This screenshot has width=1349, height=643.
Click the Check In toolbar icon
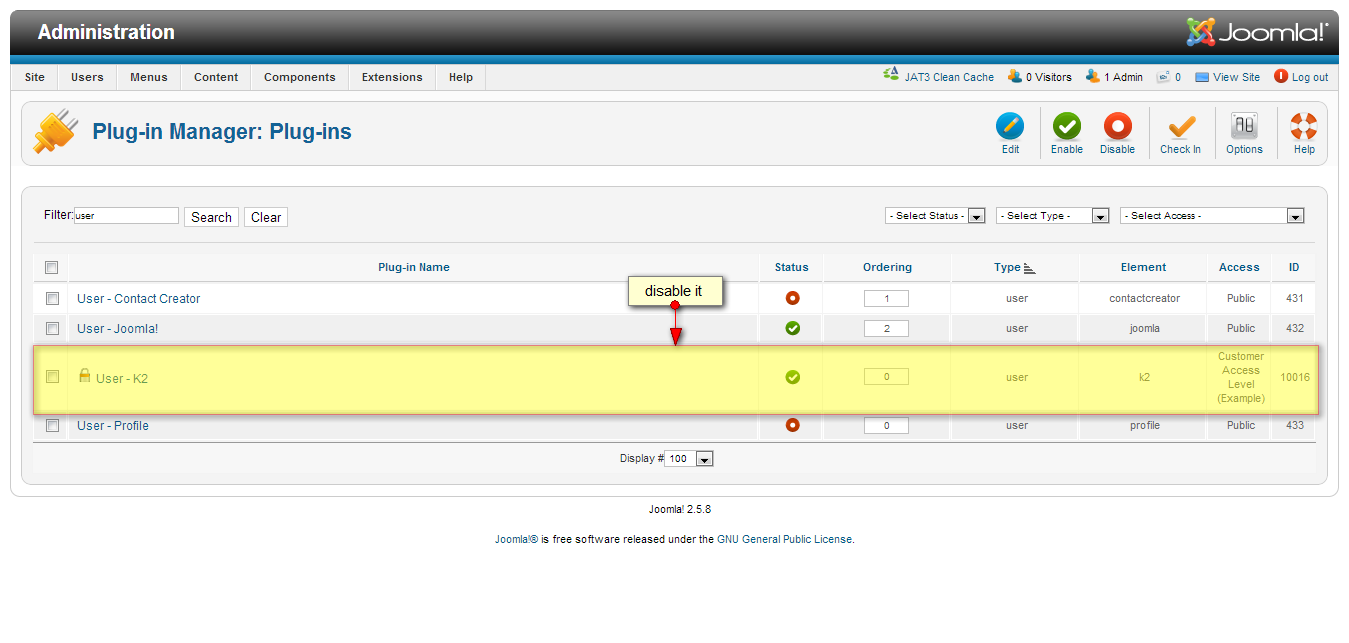pos(1180,131)
